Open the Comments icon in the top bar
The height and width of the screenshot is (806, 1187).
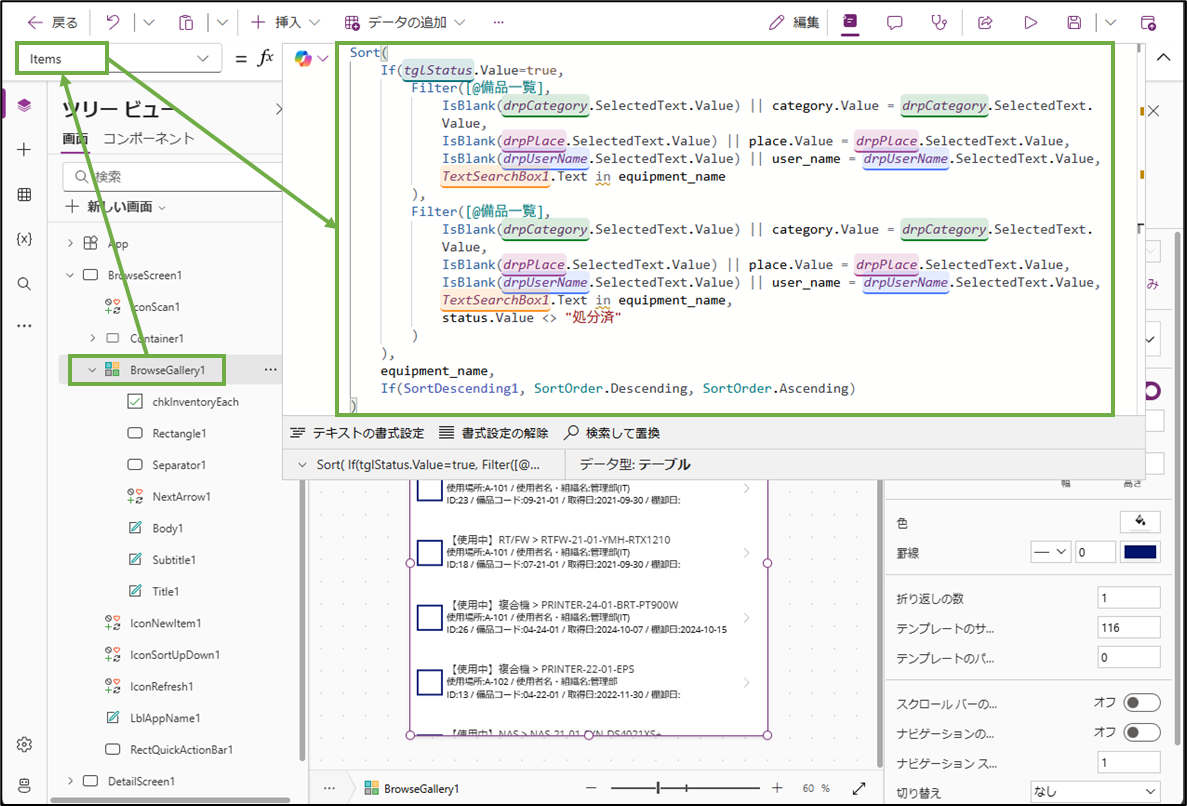point(893,21)
